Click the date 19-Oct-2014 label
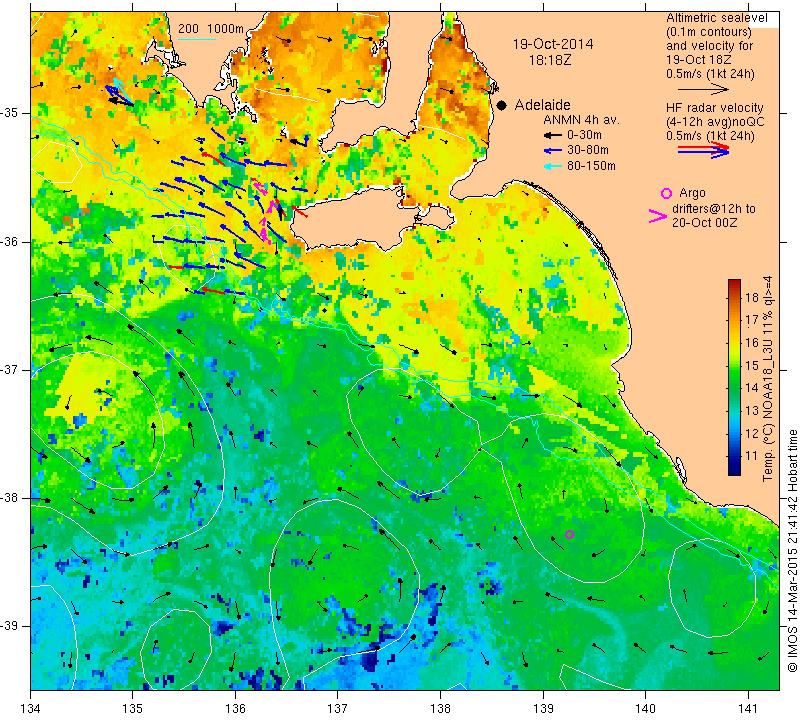Image resolution: width=800 pixels, height=720 pixels. pos(553,44)
